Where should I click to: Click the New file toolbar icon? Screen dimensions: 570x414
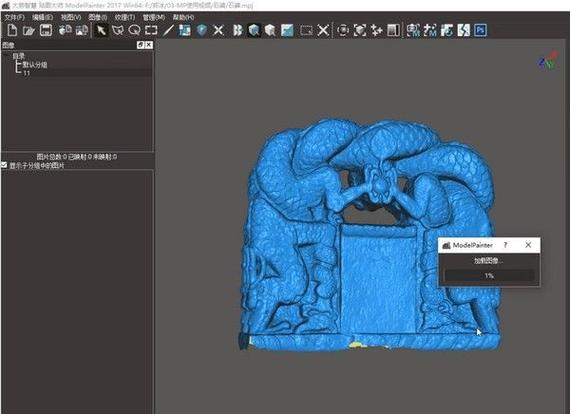pyautogui.click(x=12, y=30)
